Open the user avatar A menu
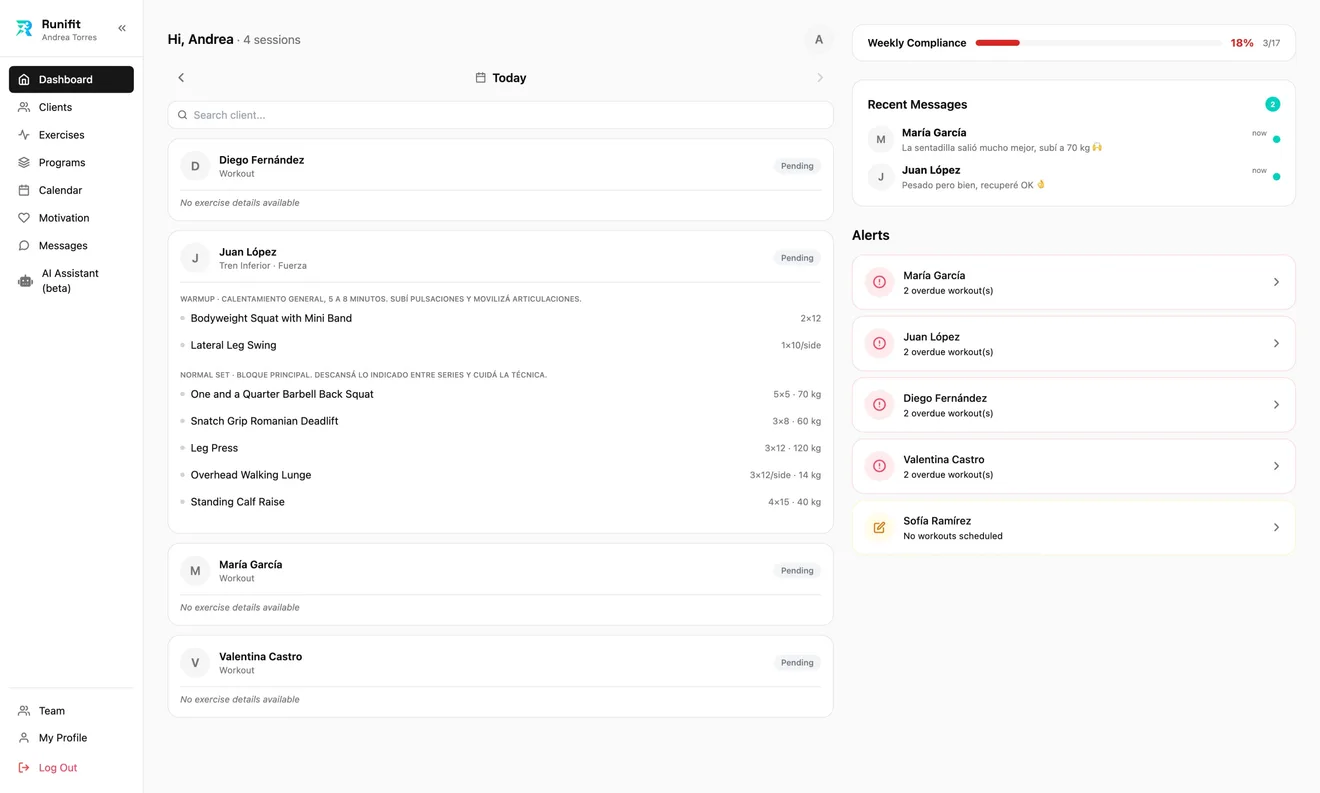Screen dimensions: 1320x793 819,40
